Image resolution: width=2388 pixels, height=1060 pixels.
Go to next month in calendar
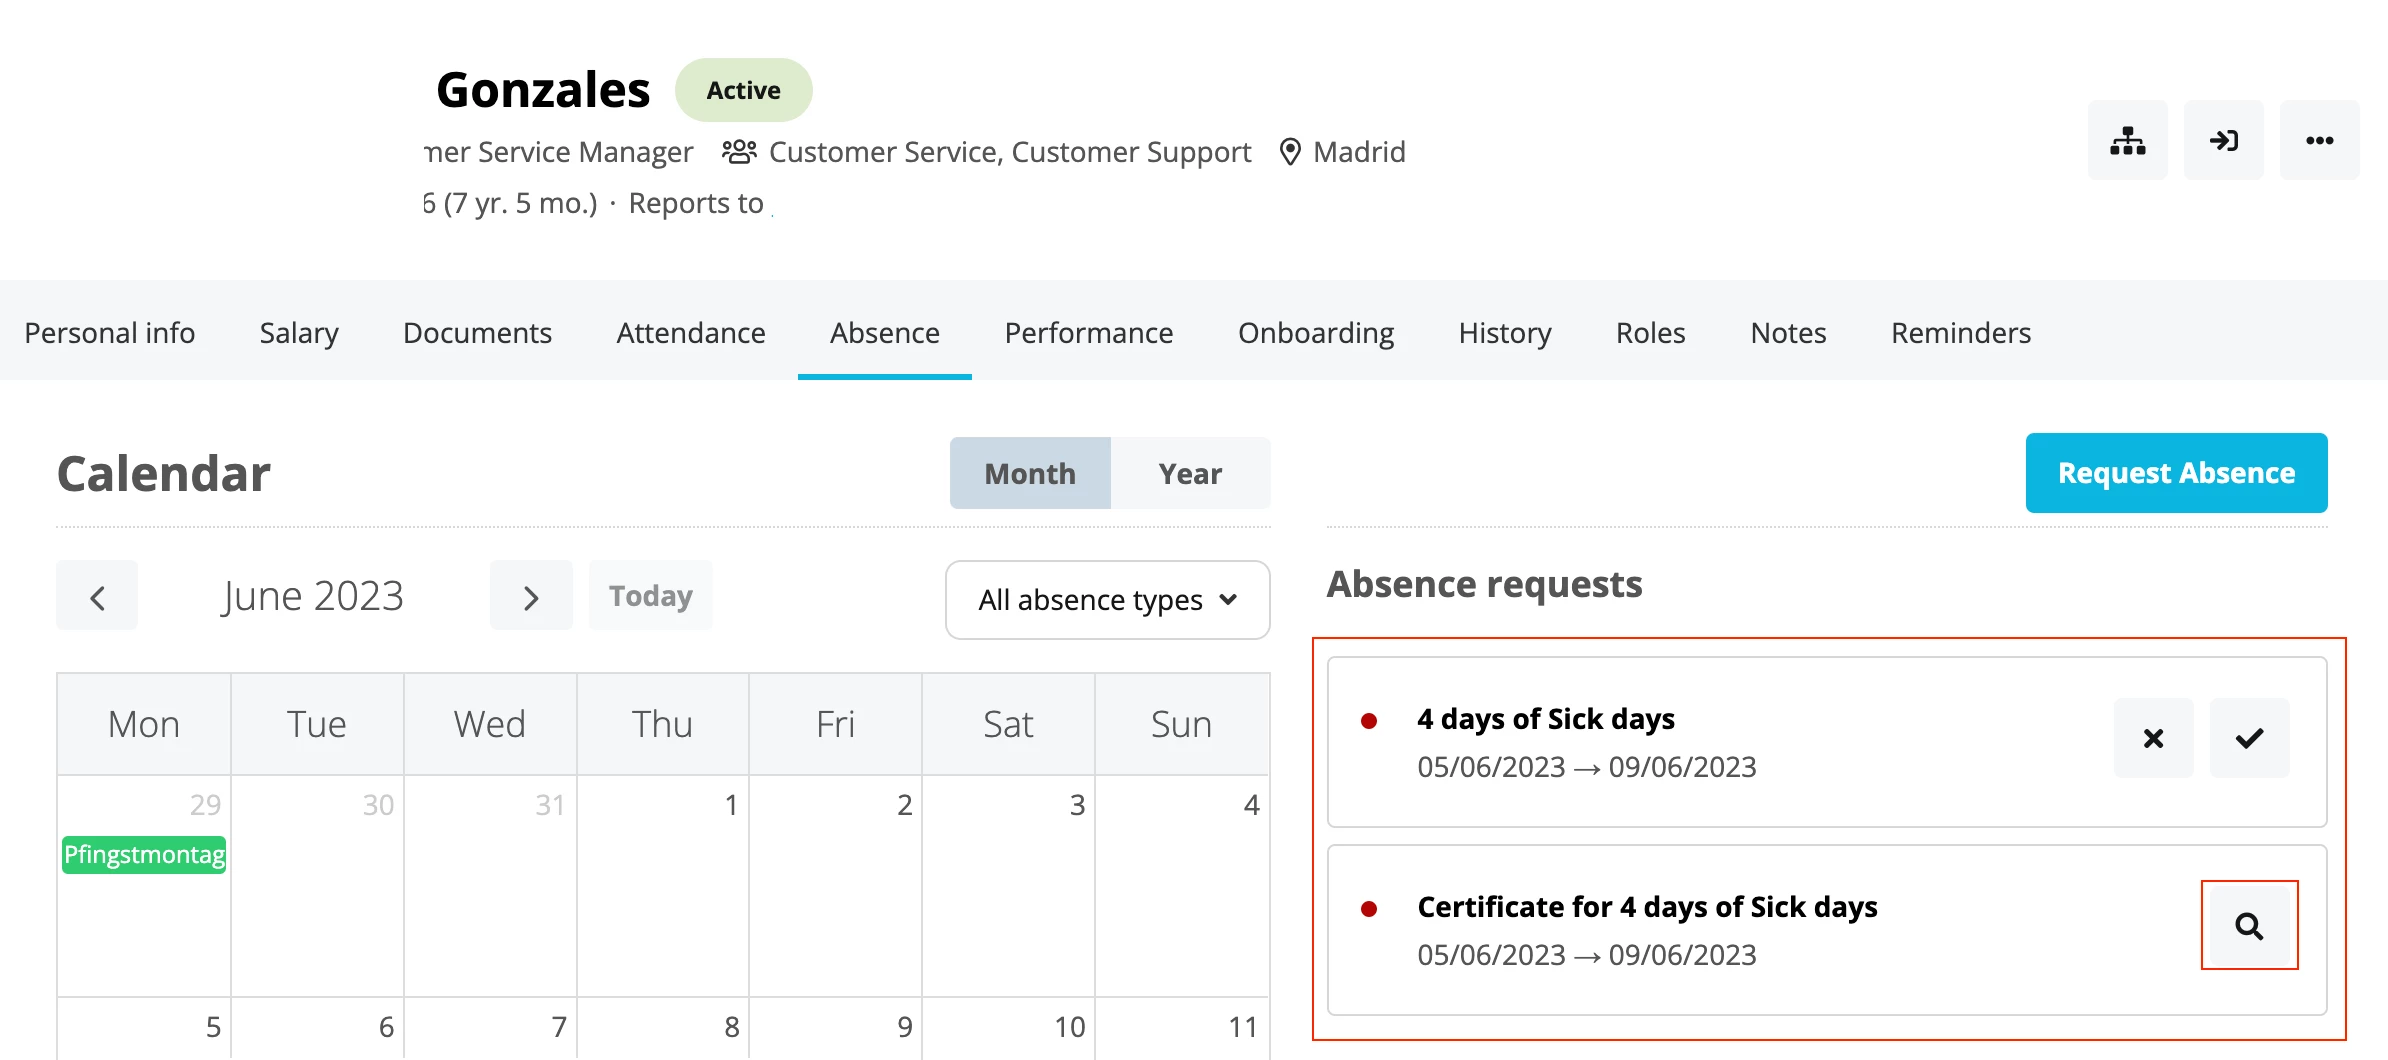[x=531, y=596]
